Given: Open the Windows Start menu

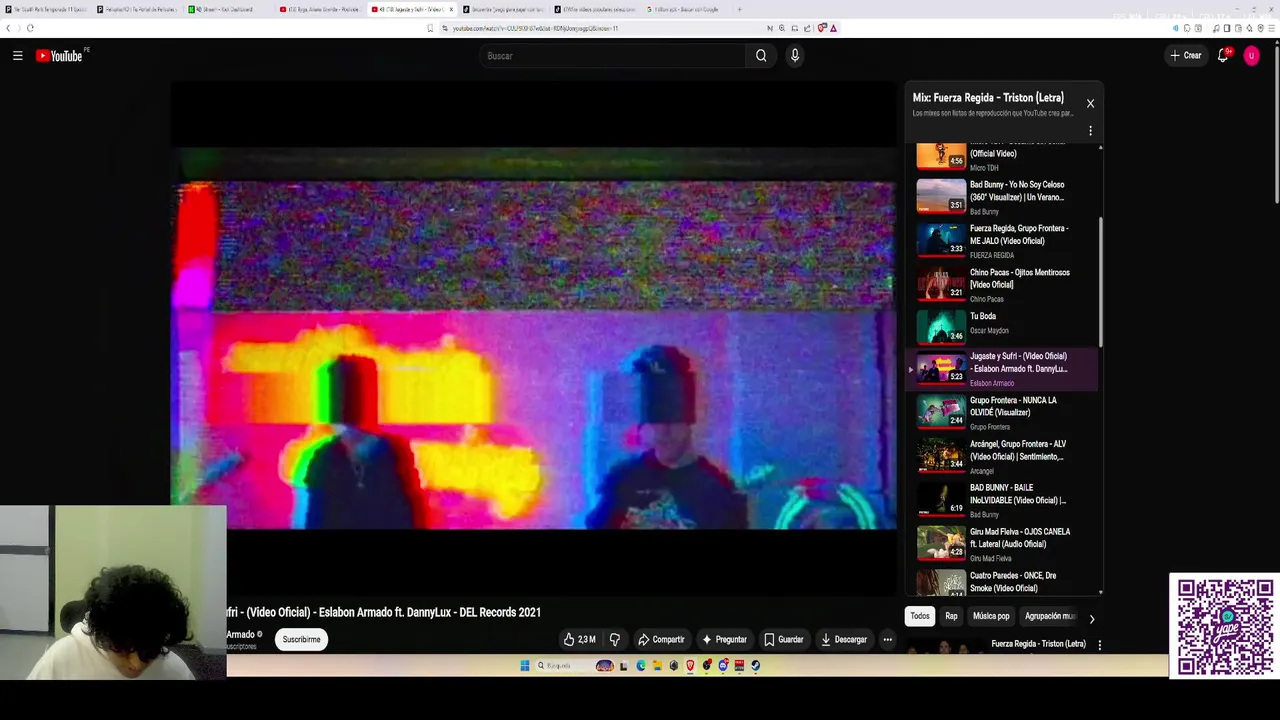Looking at the screenshot, I should click(524, 665).
